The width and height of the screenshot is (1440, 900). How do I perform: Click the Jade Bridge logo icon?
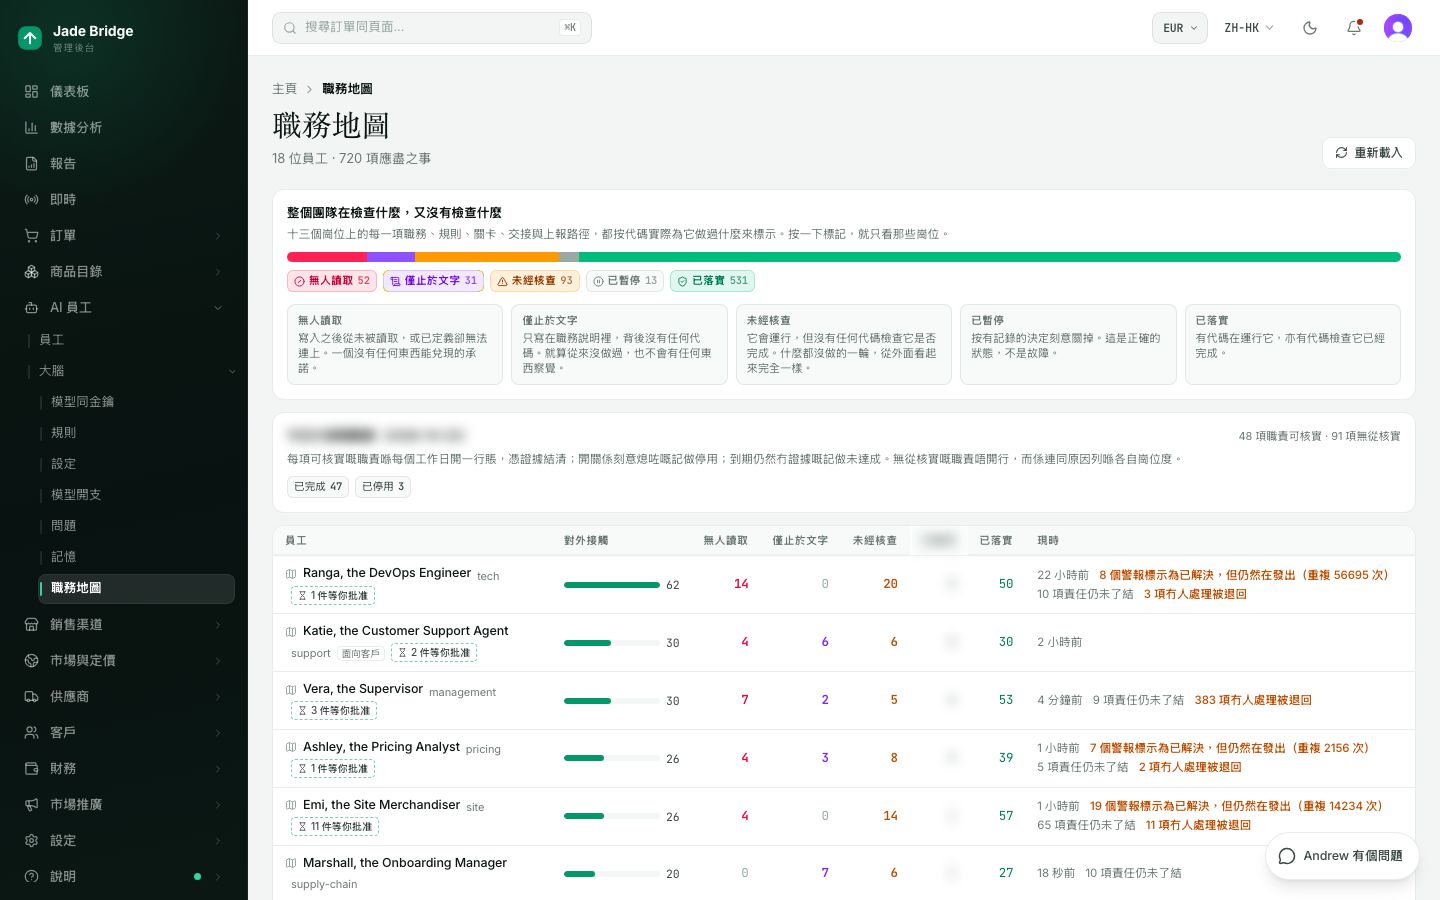pos(30,38)
